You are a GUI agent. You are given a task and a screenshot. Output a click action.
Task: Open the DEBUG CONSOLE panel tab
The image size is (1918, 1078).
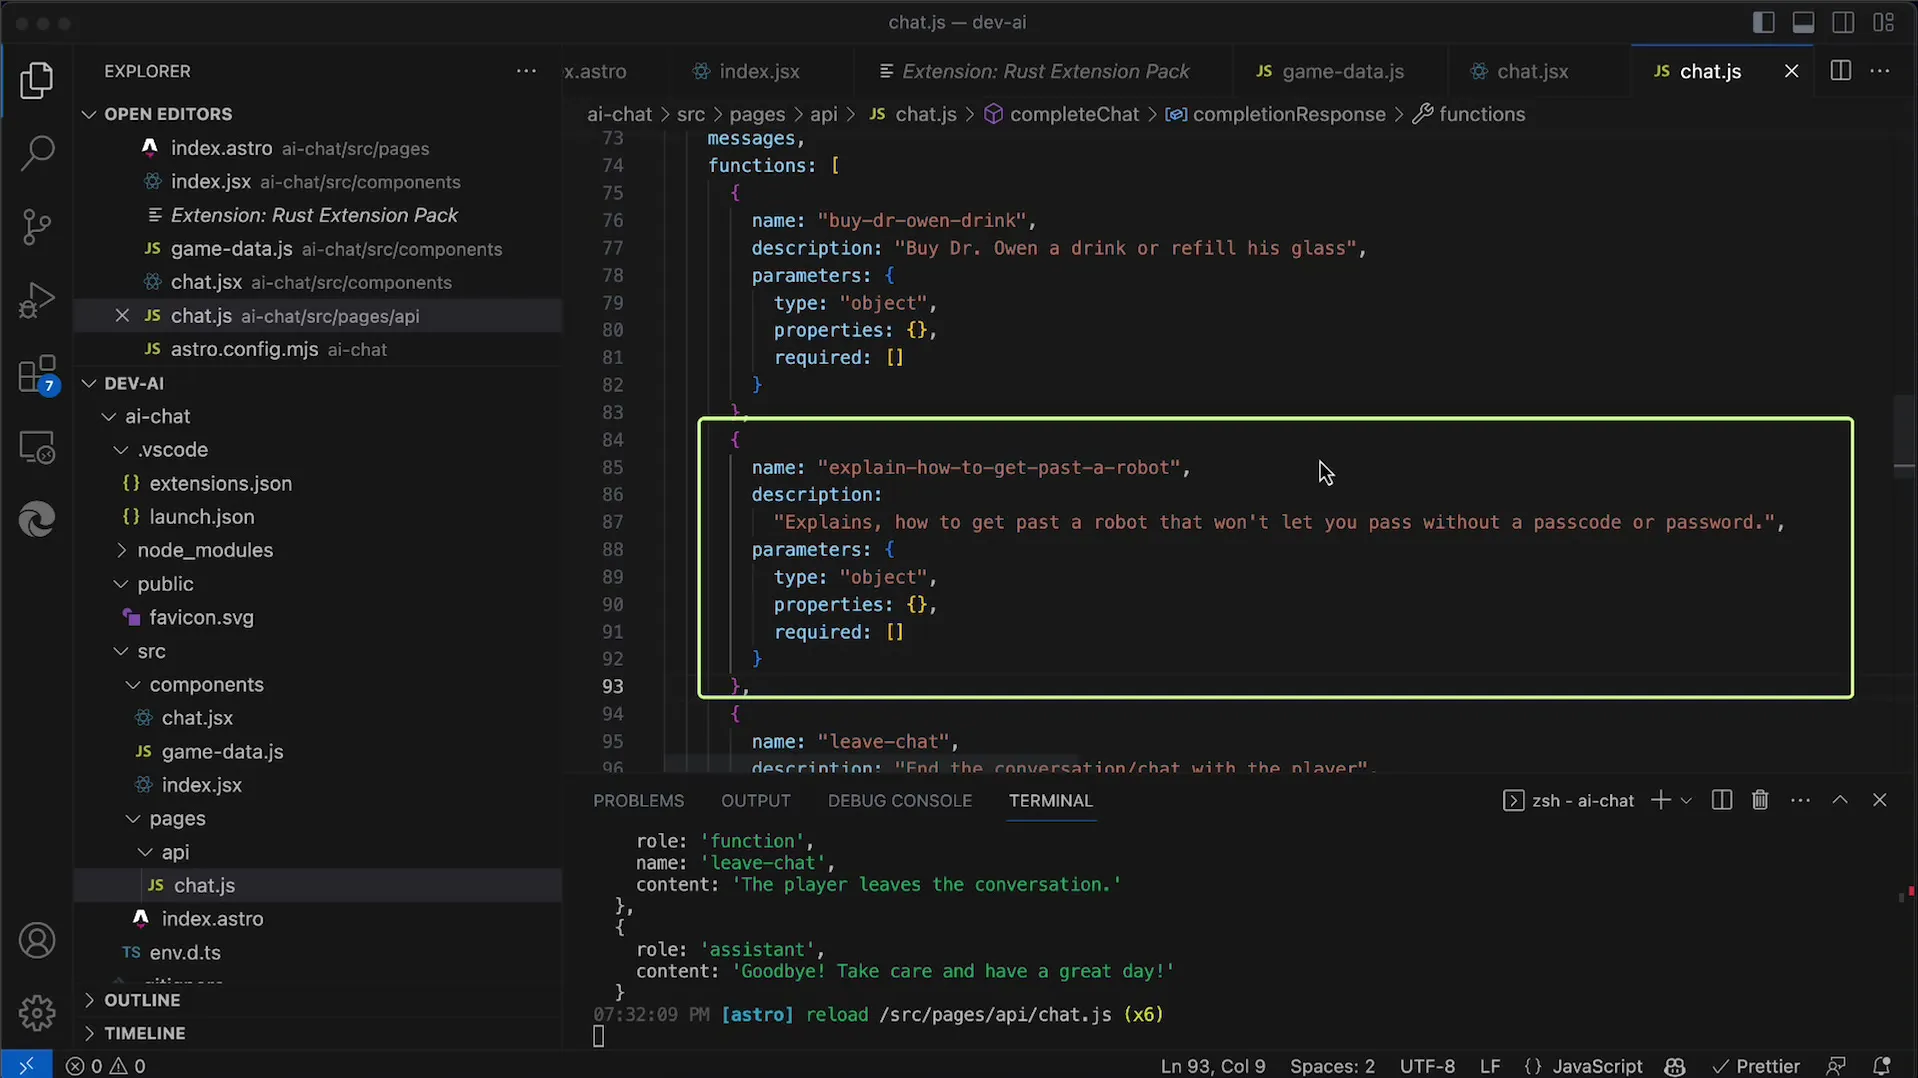click(x=899, y=800)
